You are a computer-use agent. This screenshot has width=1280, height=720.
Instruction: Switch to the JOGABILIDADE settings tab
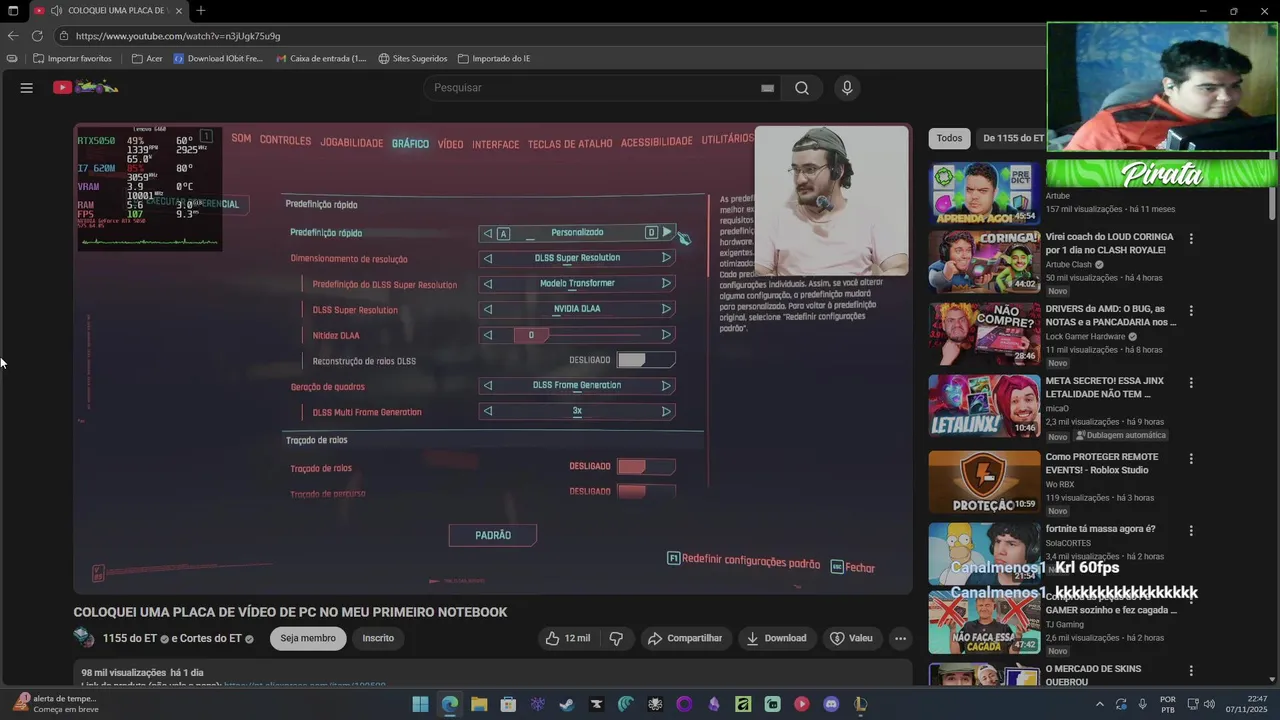351,143
